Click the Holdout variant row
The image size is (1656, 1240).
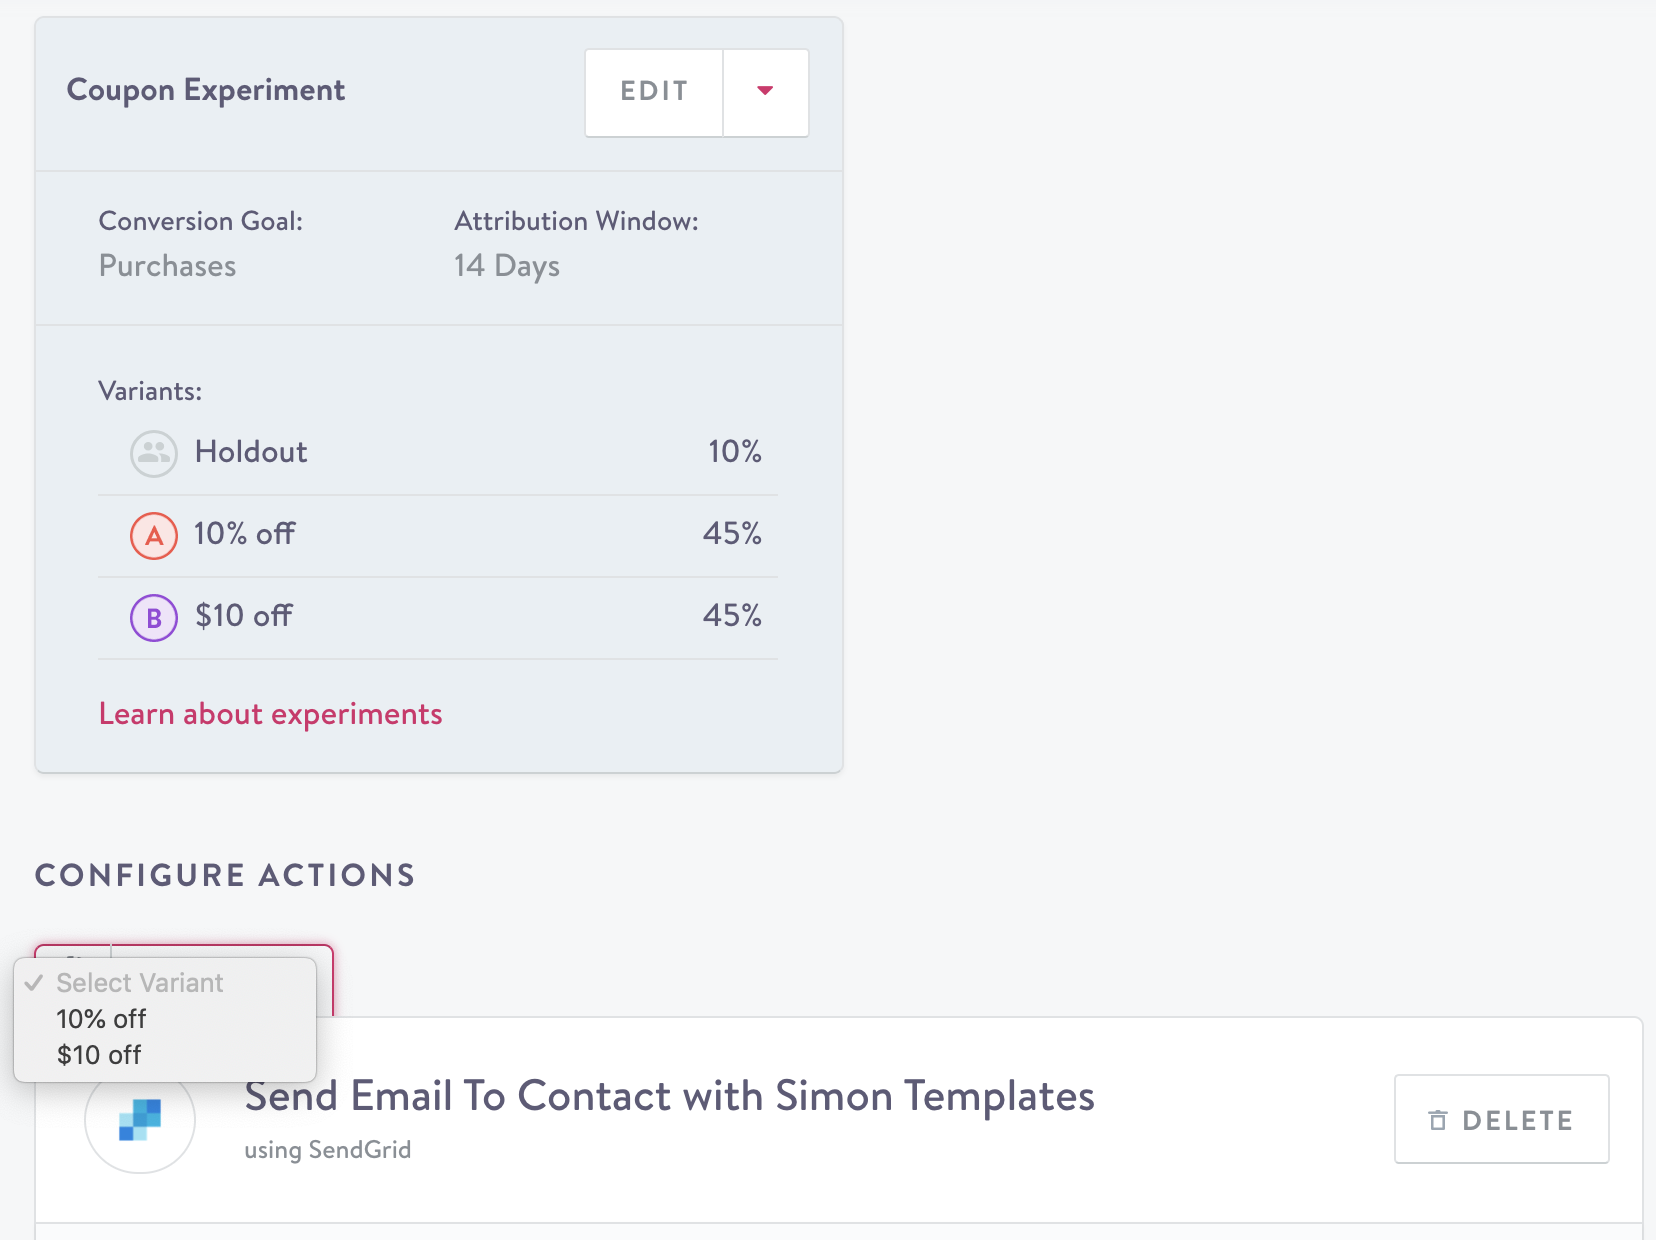(x=438, y=452)
